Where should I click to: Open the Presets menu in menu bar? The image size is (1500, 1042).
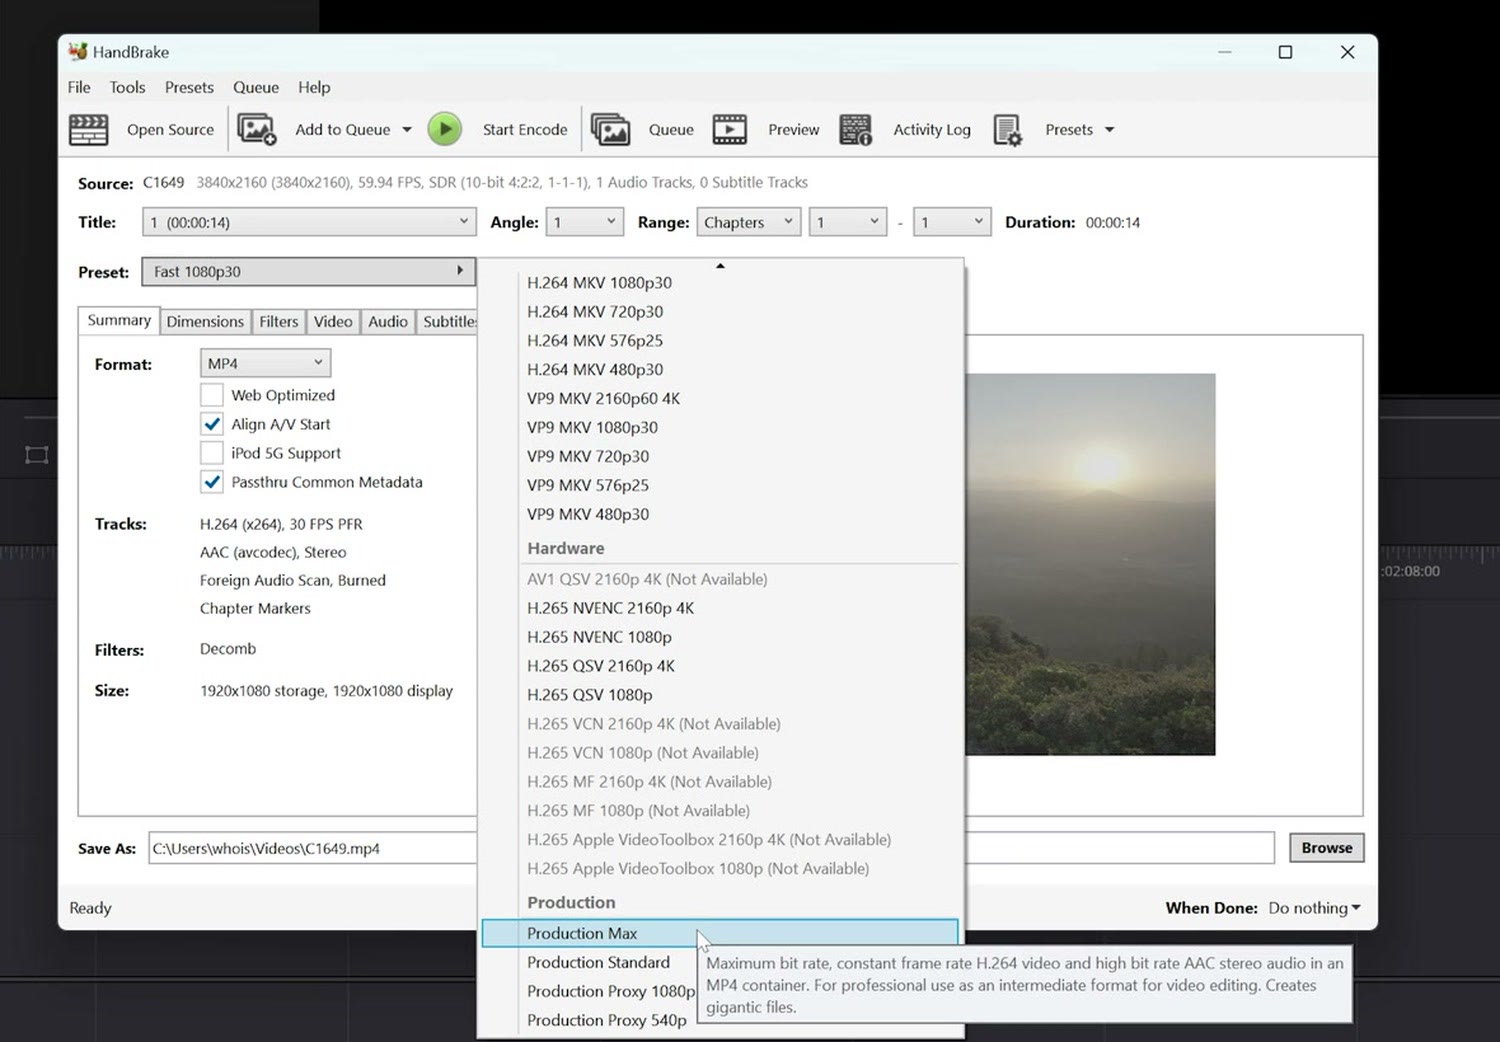click(189, 87)
